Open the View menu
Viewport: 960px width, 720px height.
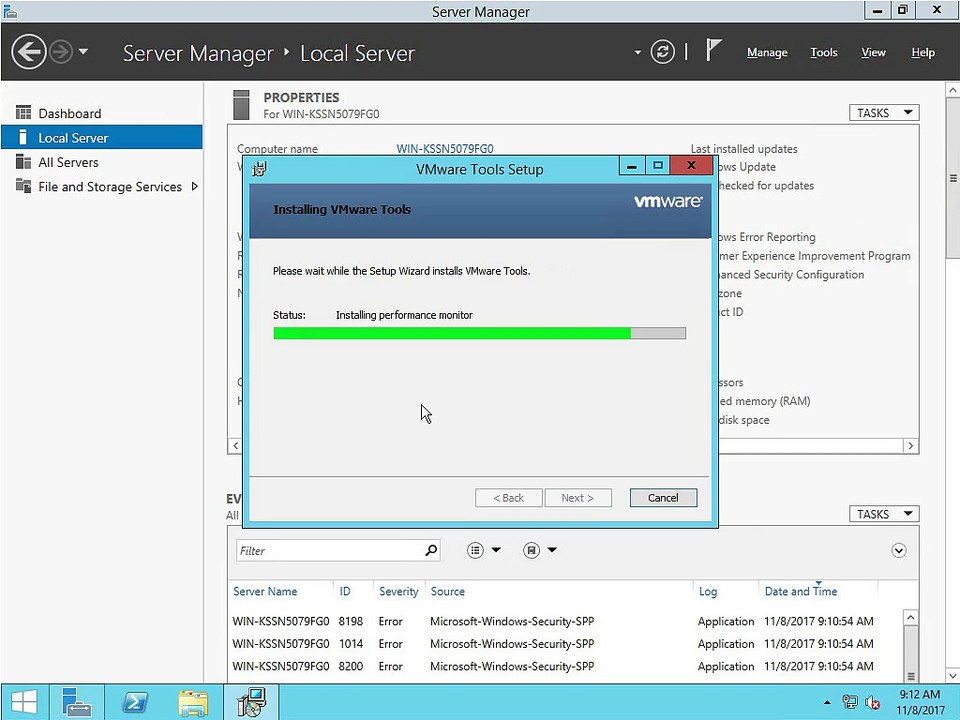pyautogui.click(x=873, y=53)
